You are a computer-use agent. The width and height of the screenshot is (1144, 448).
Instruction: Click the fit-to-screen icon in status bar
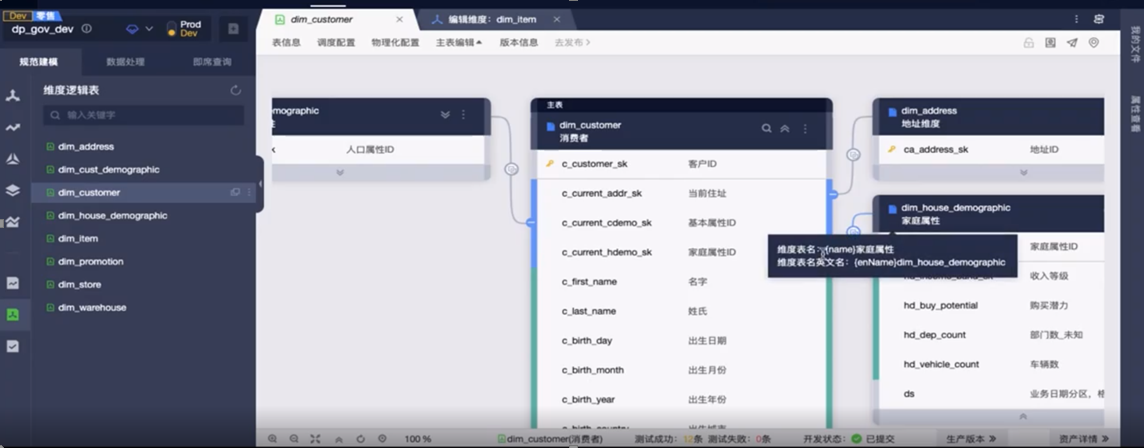[x=315, y=439]
